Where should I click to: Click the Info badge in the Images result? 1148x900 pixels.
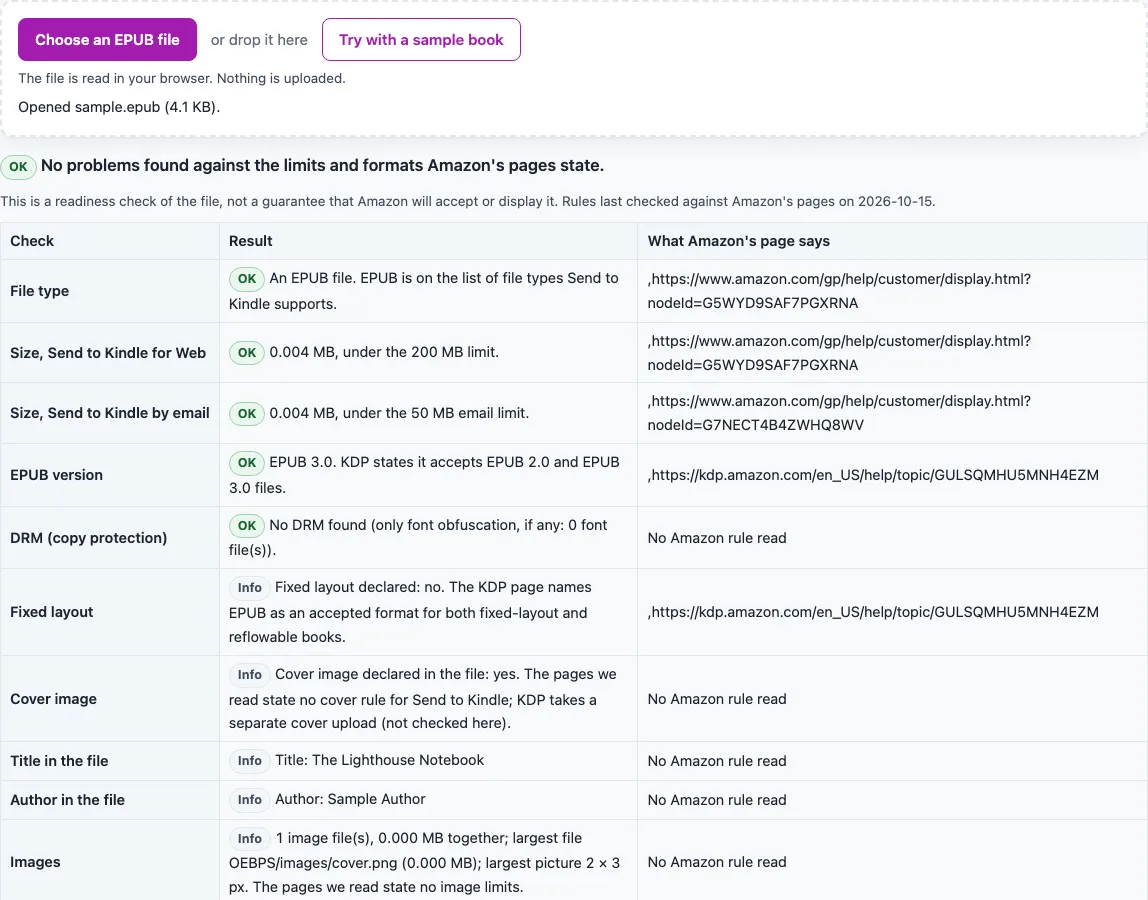point(250,838)
